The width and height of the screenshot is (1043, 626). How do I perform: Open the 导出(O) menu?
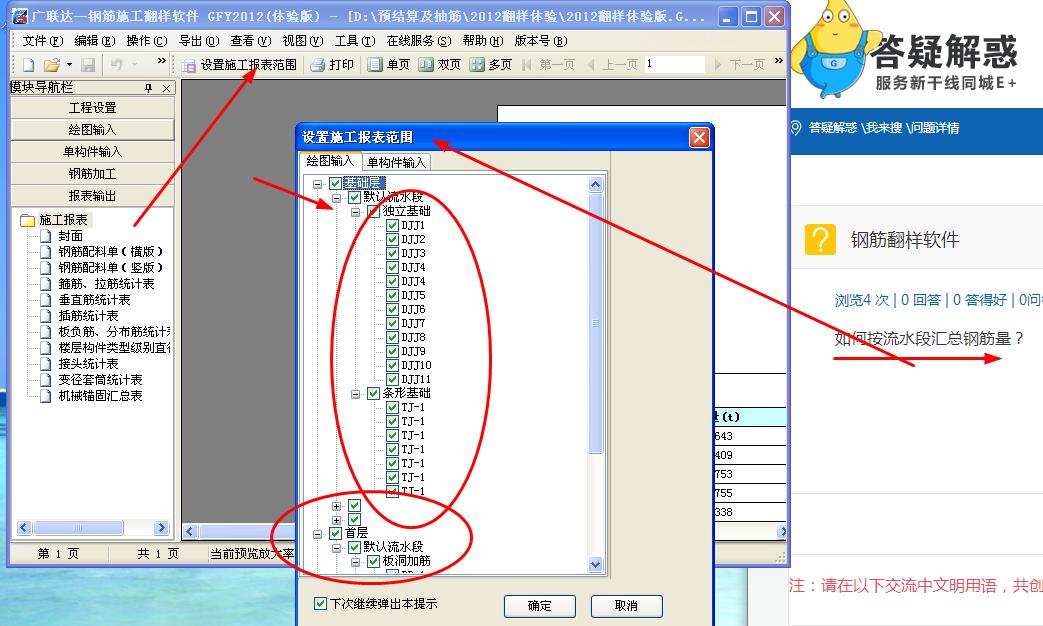[199, 41]
